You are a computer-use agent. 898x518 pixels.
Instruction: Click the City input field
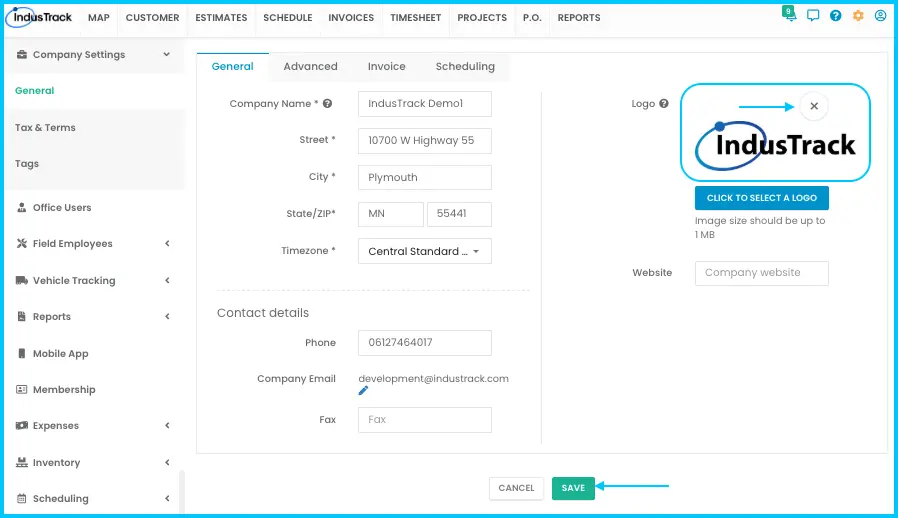pyautogui.click(x=424, y=177)
